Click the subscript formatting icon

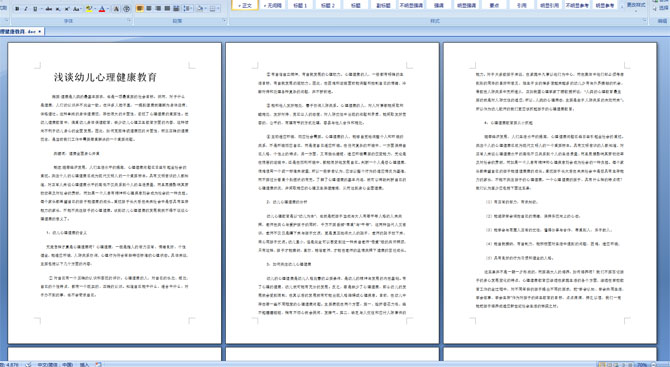(58, 9)
